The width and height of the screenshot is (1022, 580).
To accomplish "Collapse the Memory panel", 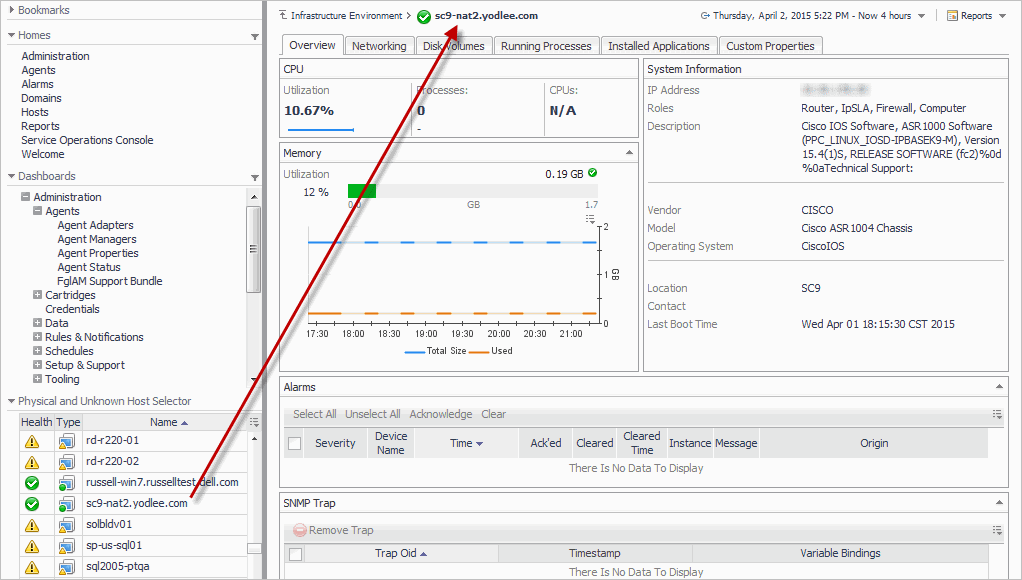I will [629, 152].
